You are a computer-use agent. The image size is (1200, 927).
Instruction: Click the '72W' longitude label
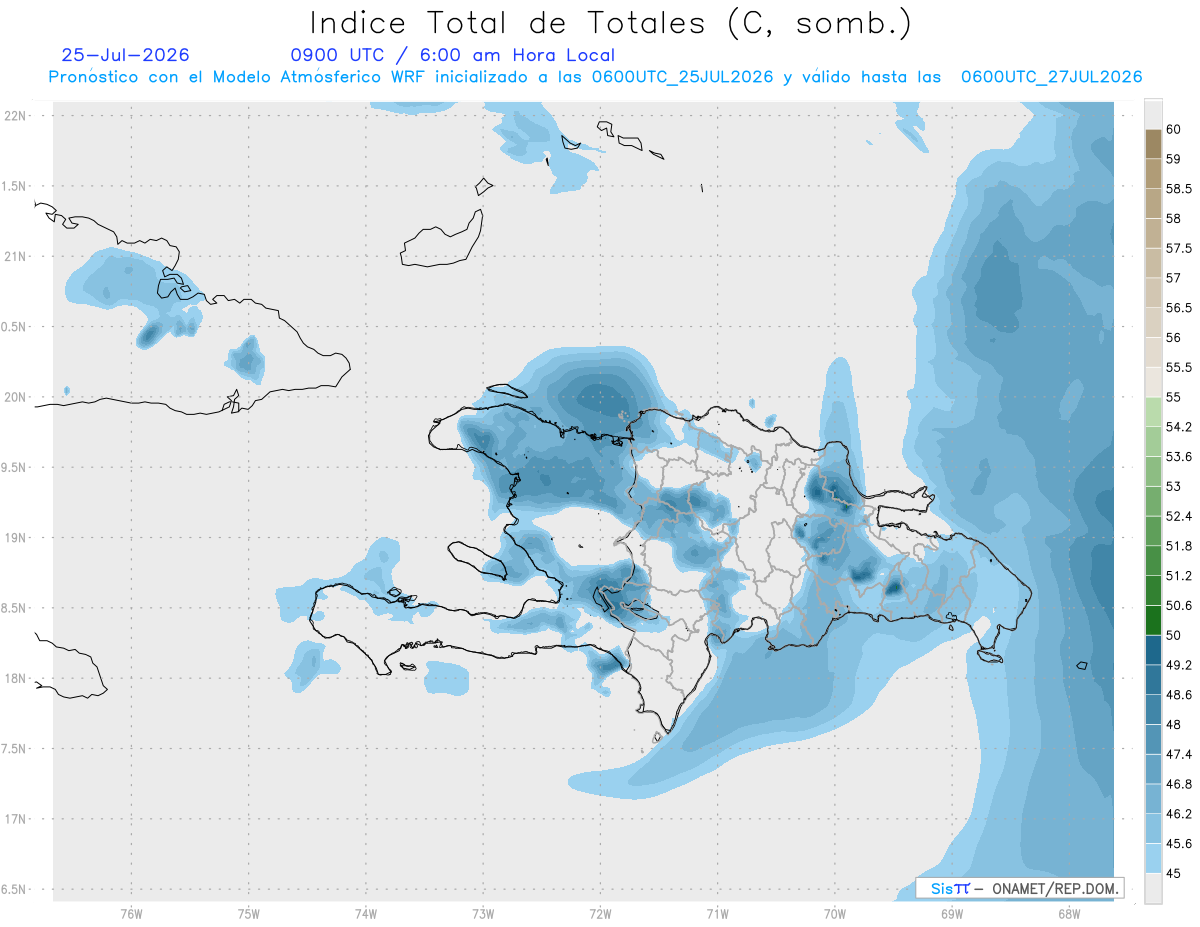[x=600, y=914]
